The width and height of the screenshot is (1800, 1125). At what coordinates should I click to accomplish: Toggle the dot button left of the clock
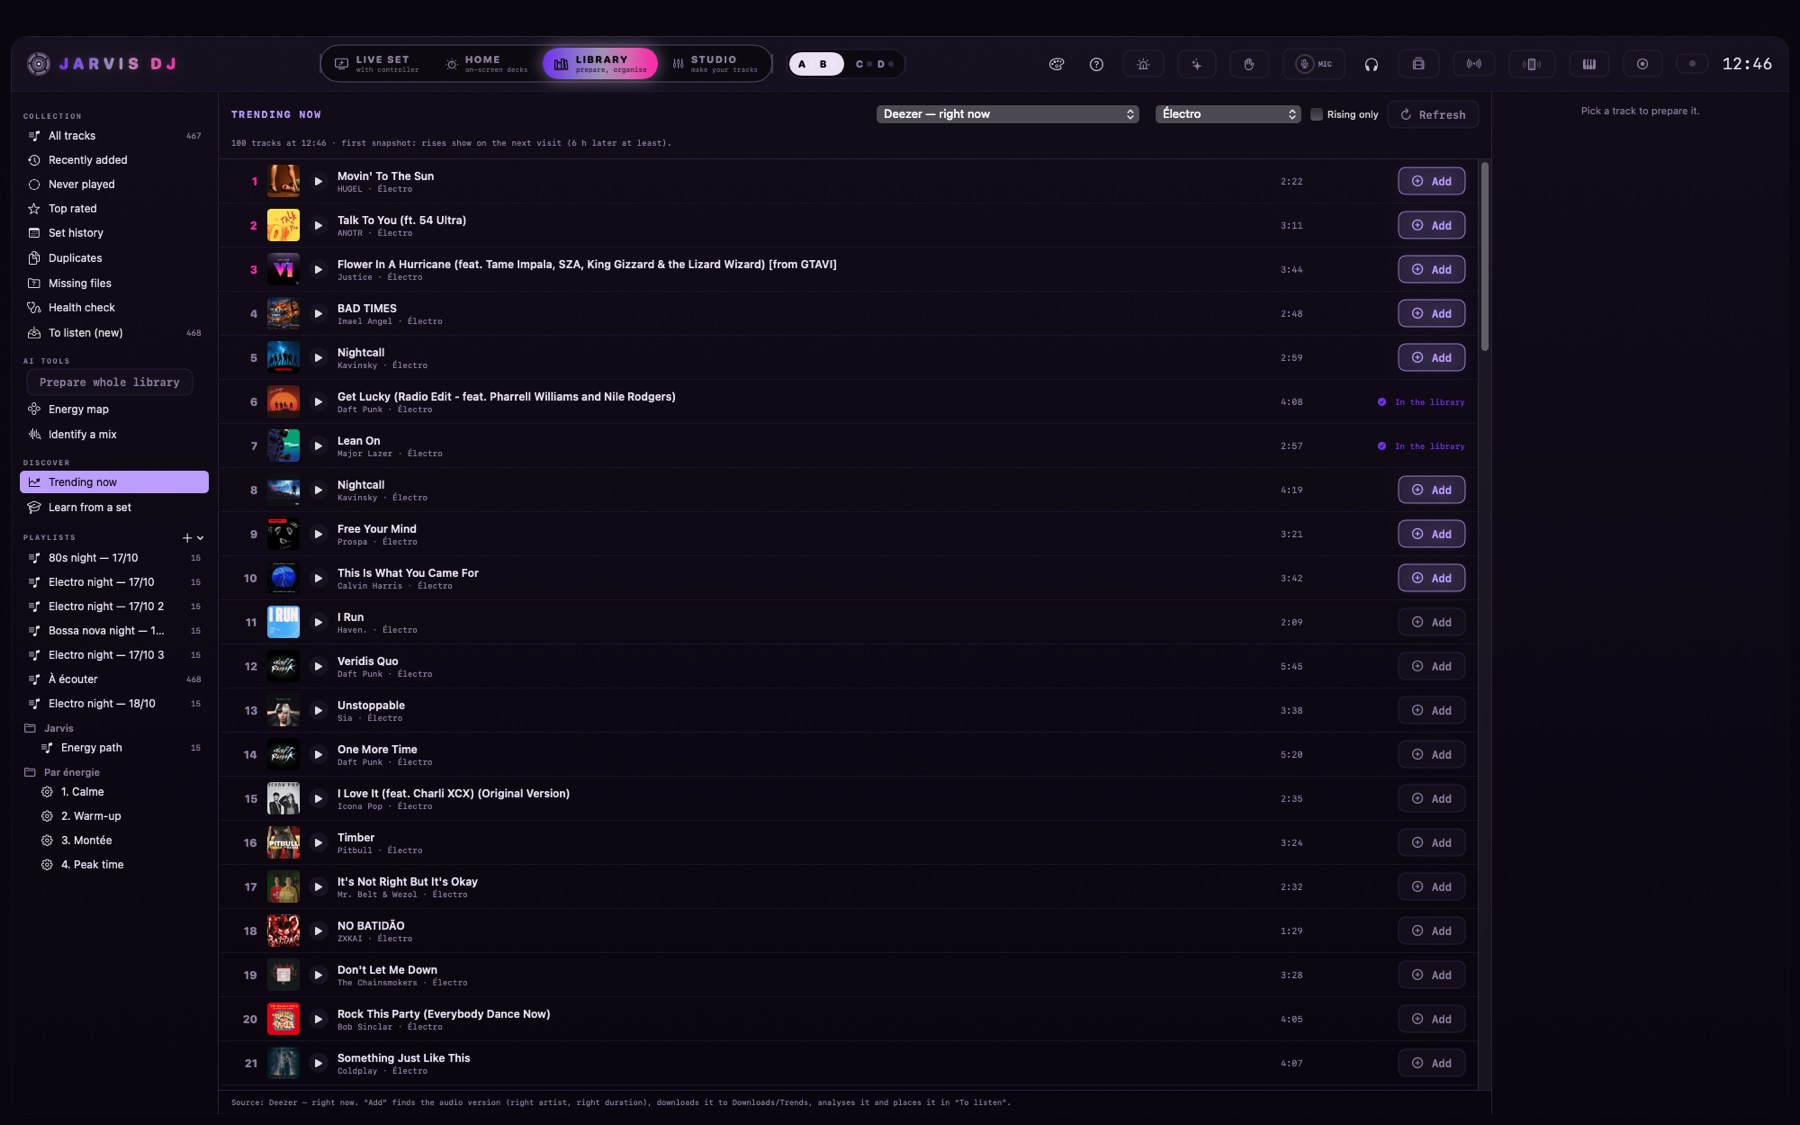pos(1692,64)
